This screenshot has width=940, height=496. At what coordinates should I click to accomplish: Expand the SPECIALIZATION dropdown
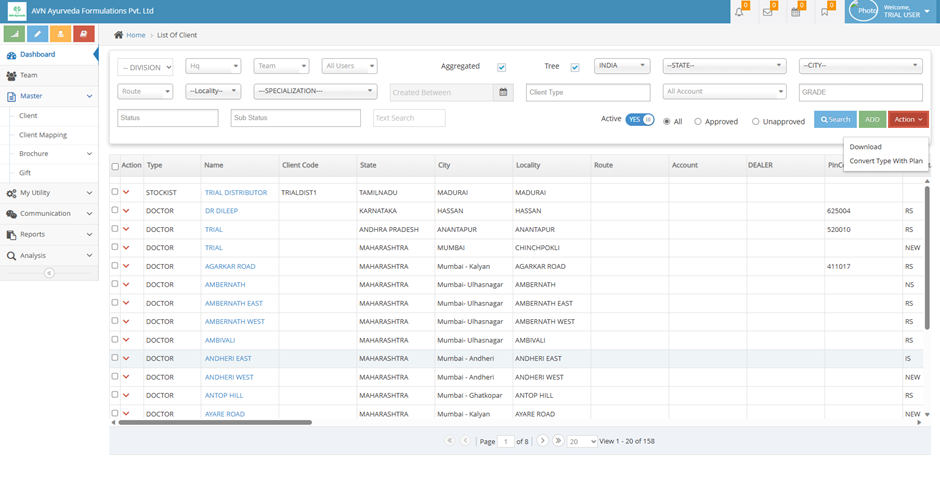(x=315, y=91)
